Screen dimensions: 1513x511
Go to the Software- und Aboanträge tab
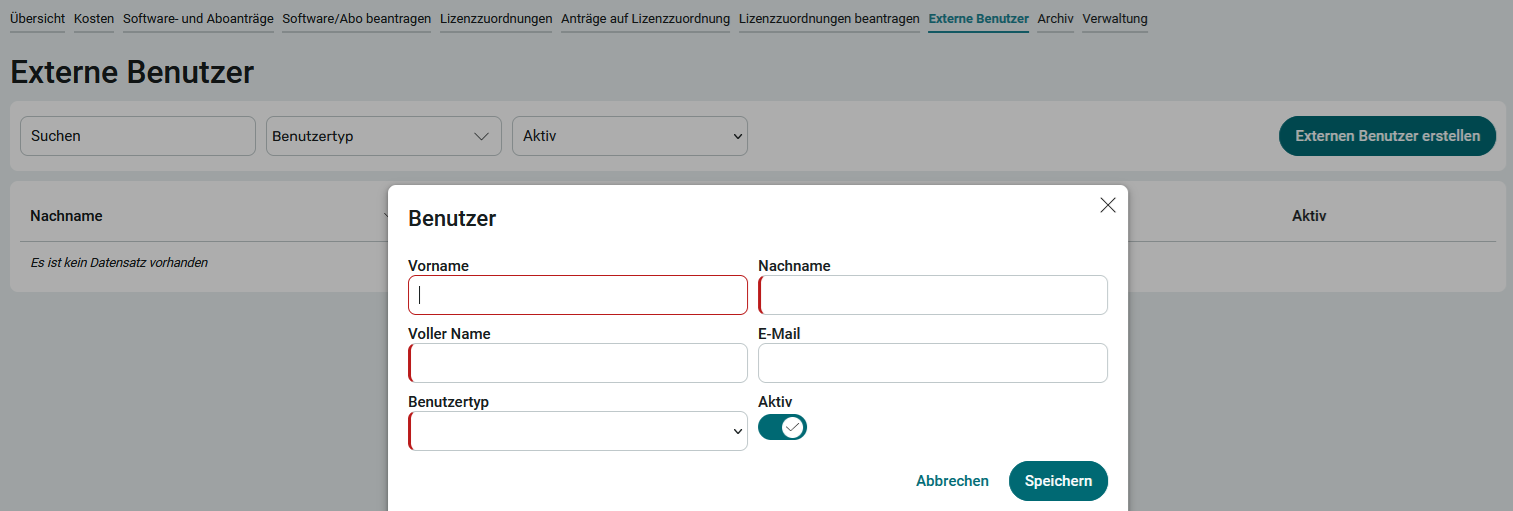coord(198,19)
